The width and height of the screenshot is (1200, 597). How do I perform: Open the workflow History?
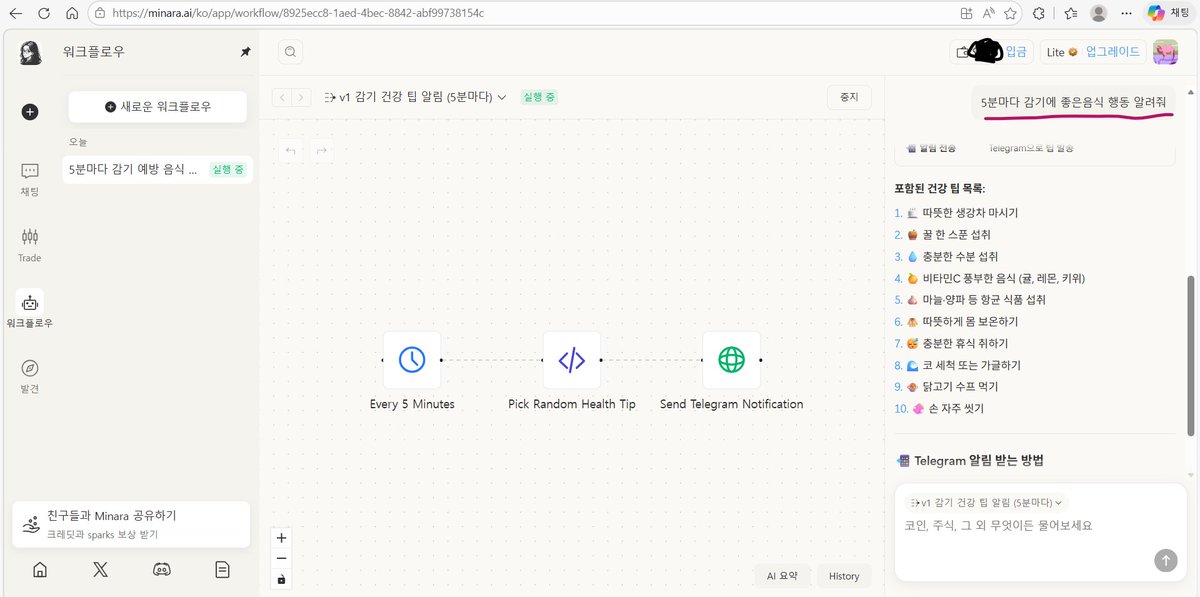[x=844, y=576]
